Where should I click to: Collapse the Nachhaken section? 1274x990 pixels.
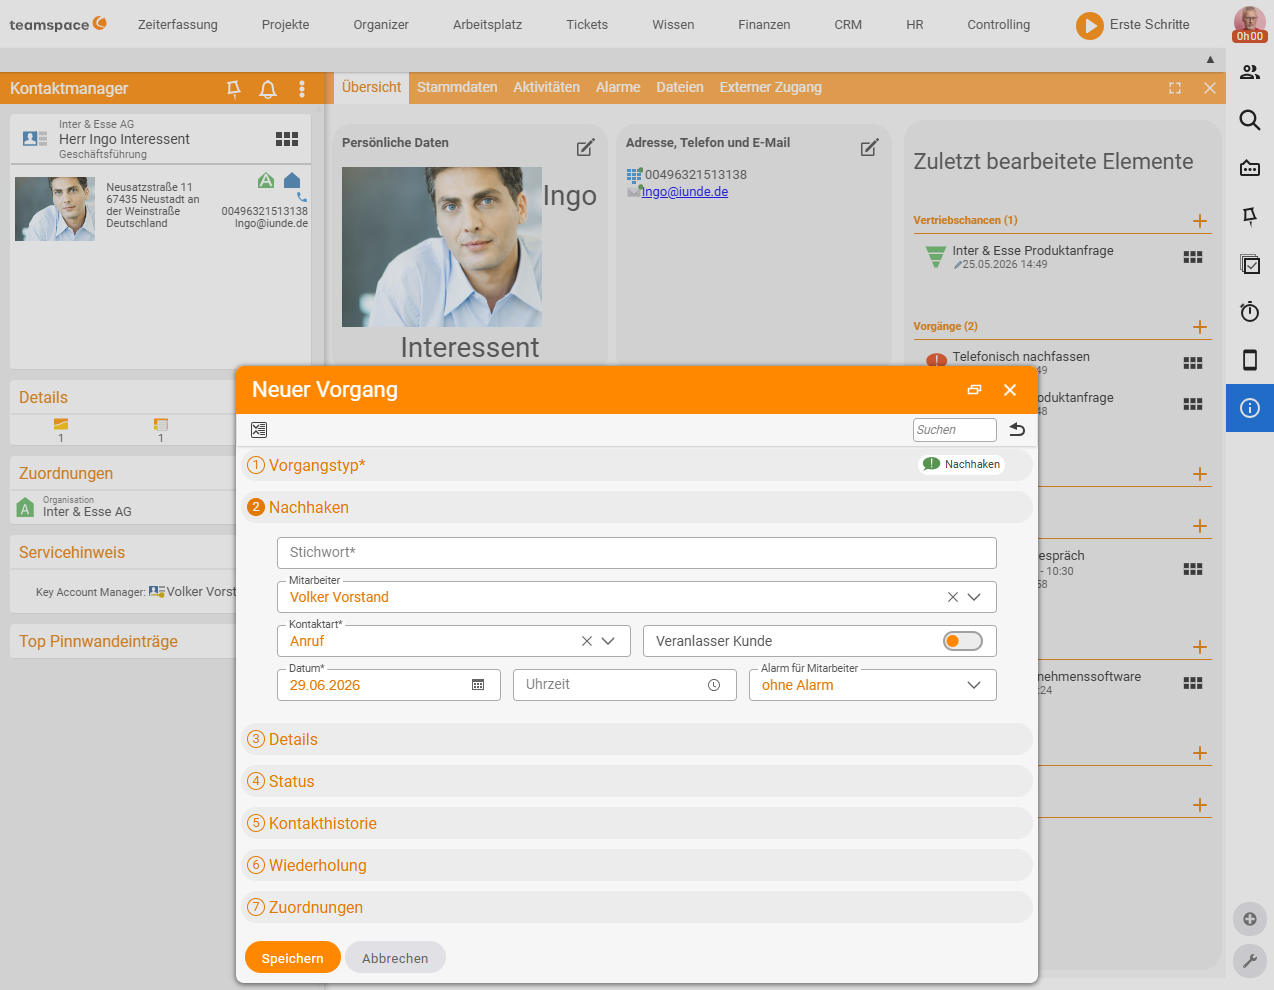(x=638, y=507)
